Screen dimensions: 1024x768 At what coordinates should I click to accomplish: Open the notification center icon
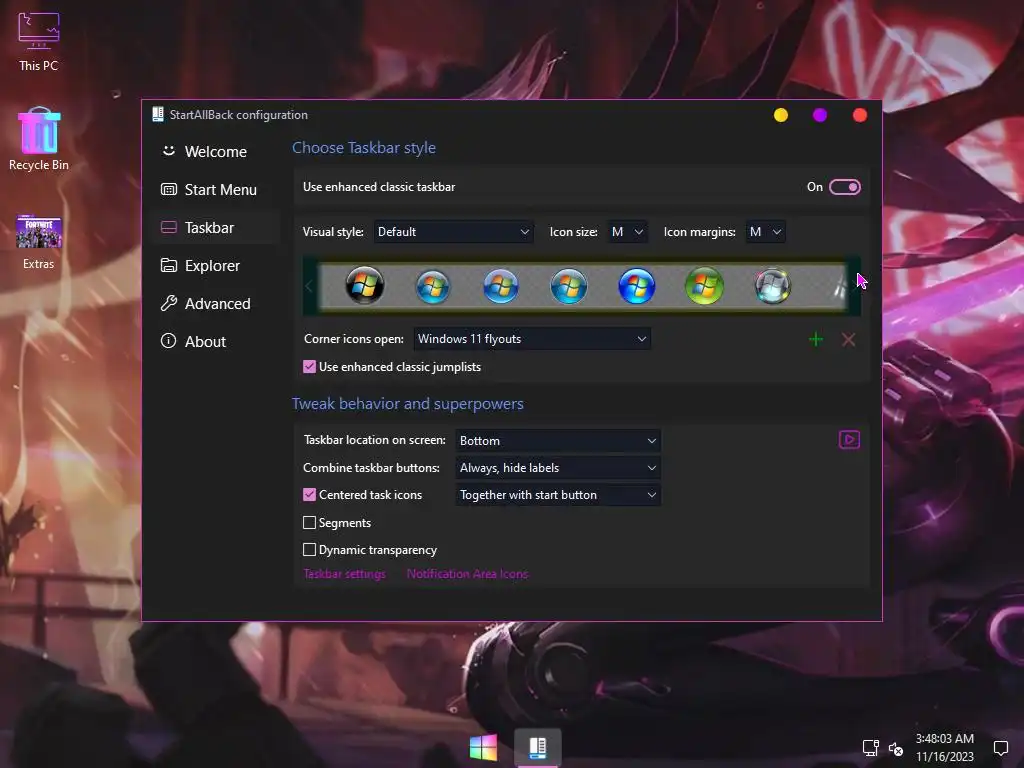pos(1000,748)
